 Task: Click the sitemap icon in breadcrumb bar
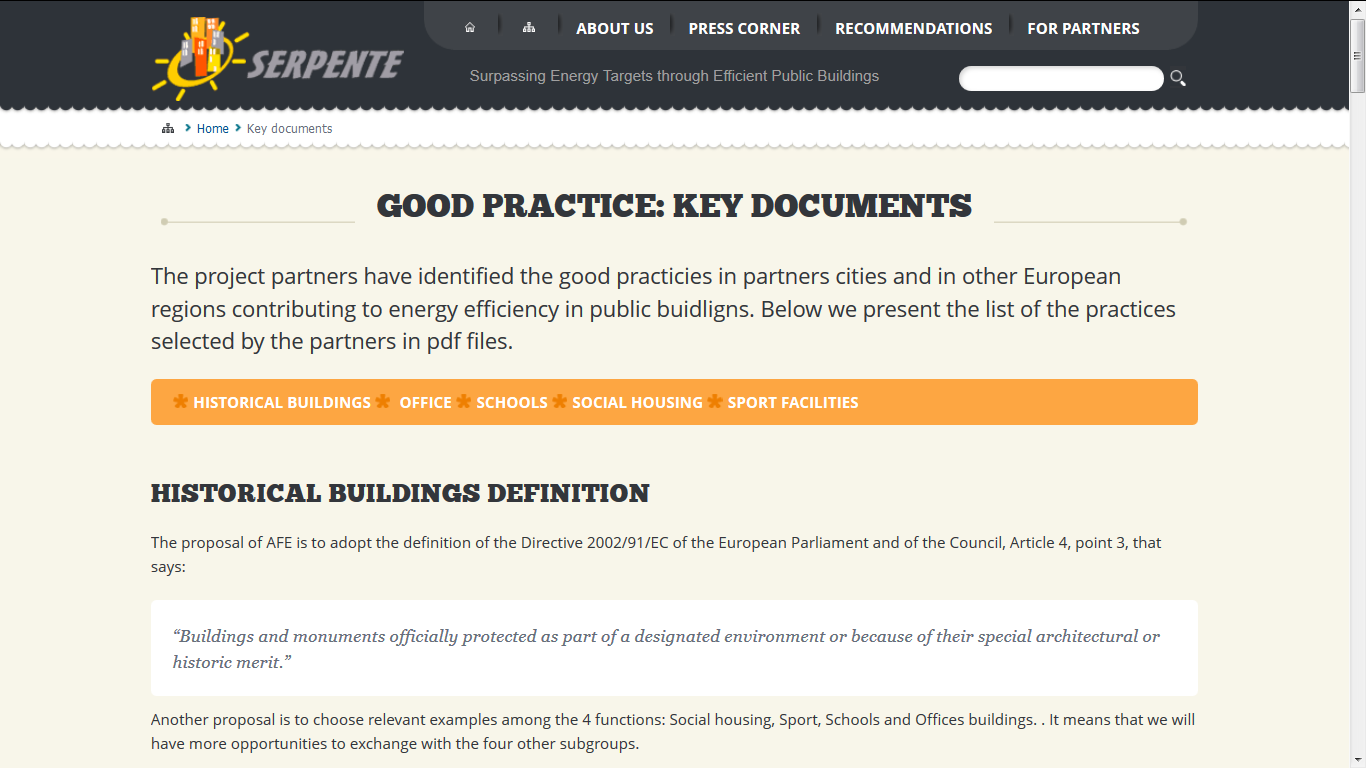(x=168, y=129)
